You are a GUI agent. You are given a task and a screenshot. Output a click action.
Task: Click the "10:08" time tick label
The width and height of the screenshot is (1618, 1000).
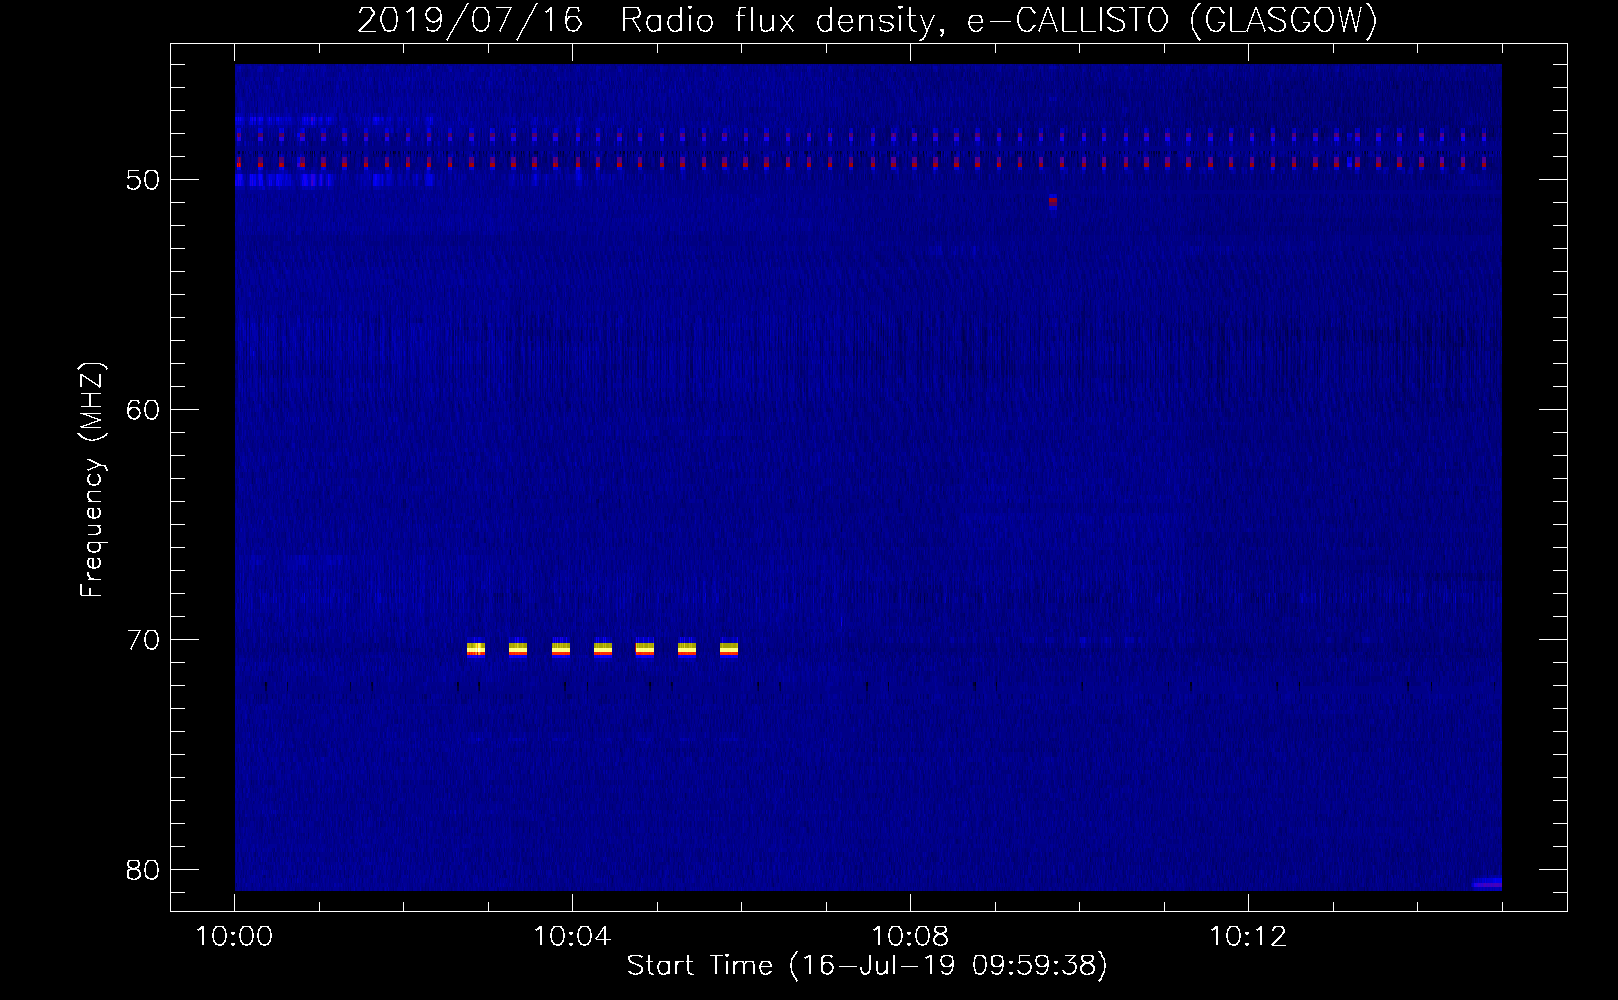coord(910,936)
